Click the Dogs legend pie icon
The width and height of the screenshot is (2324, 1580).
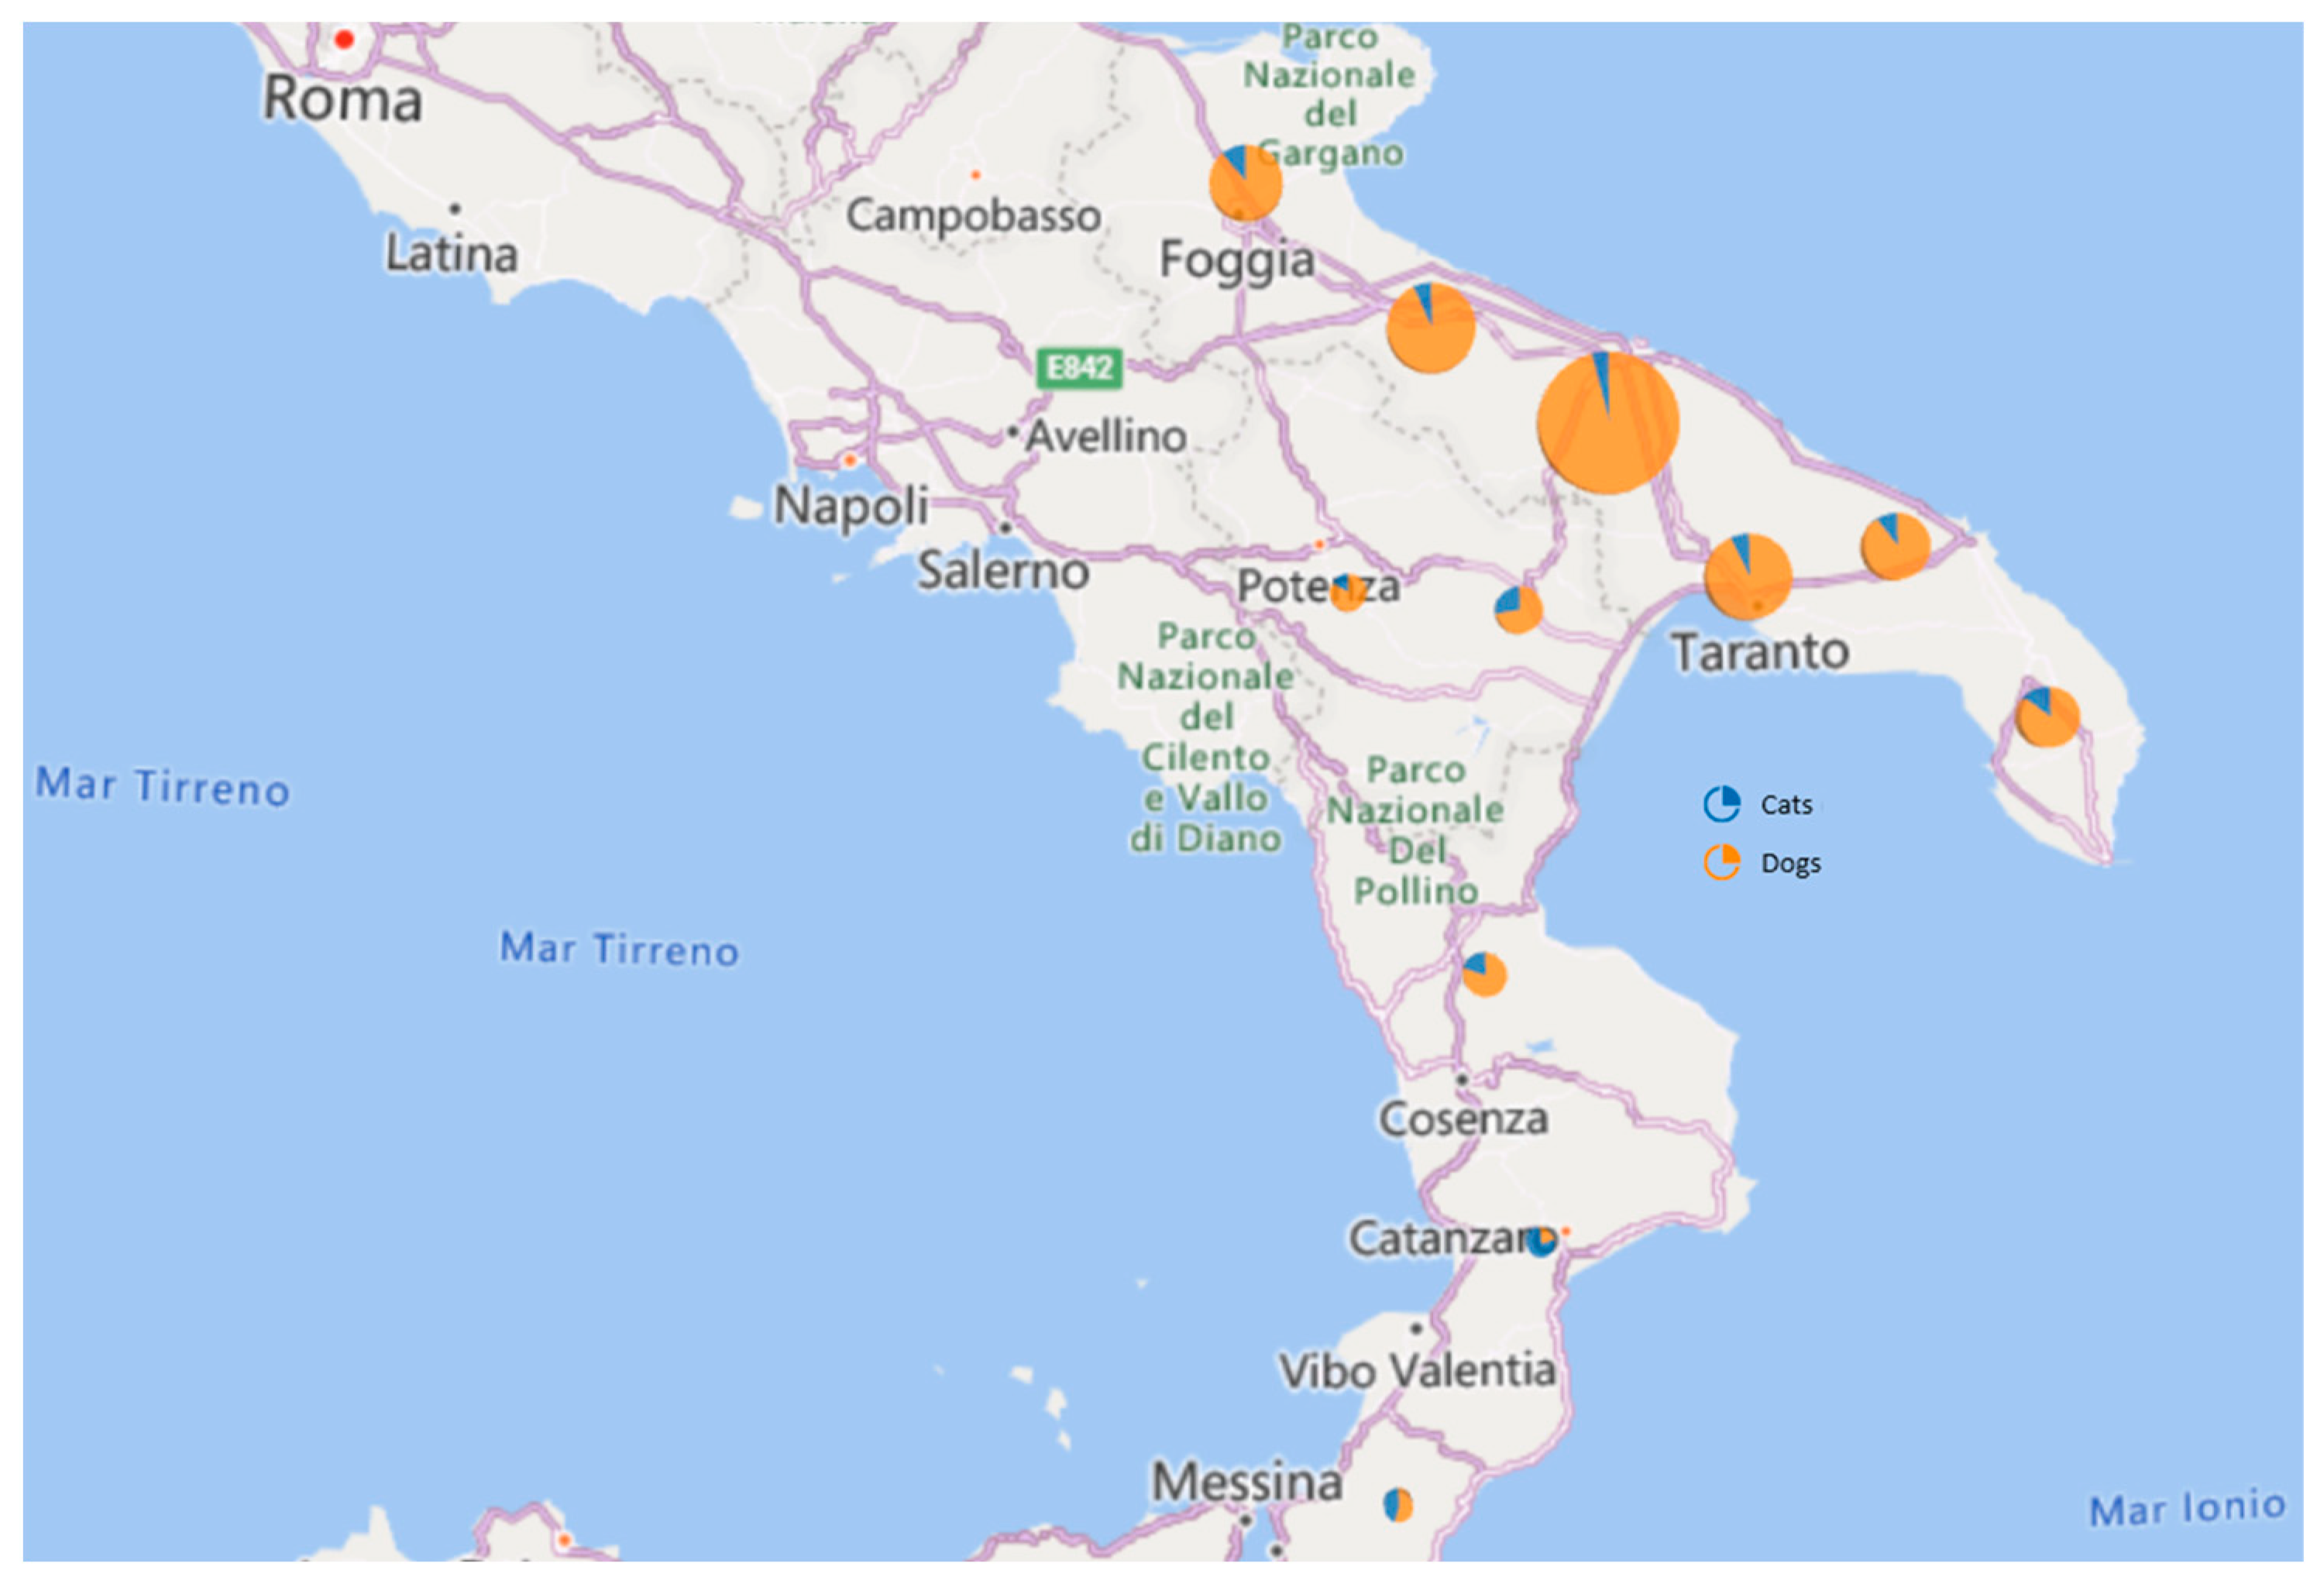pyautogui.click(x=1721, y=861)
